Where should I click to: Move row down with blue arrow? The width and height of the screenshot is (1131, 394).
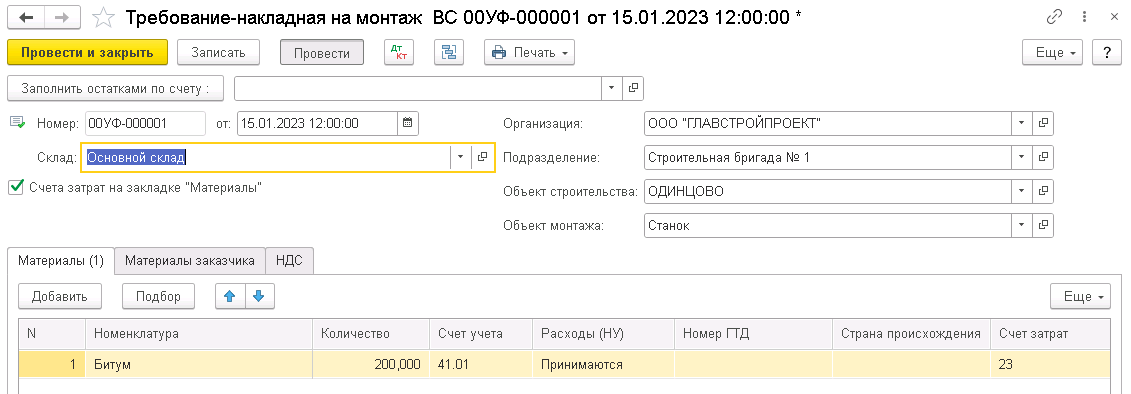(x=260, y=296)
